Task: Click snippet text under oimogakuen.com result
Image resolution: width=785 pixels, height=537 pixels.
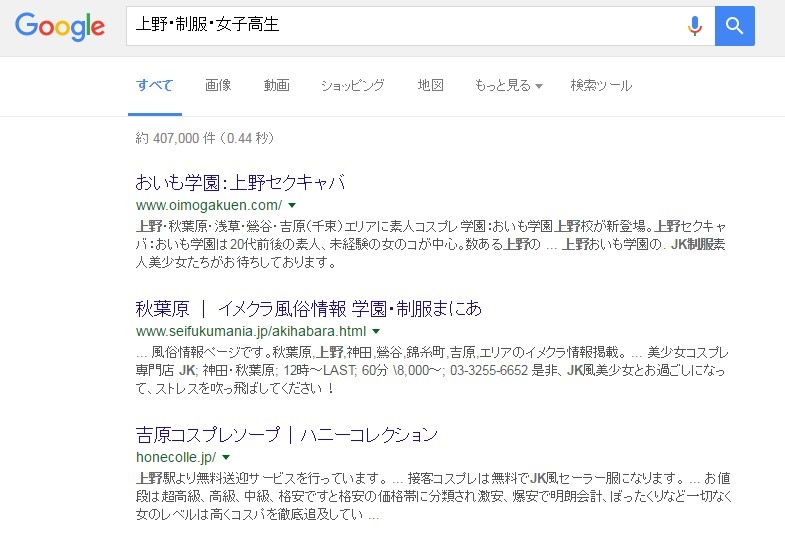Action: 431,244
